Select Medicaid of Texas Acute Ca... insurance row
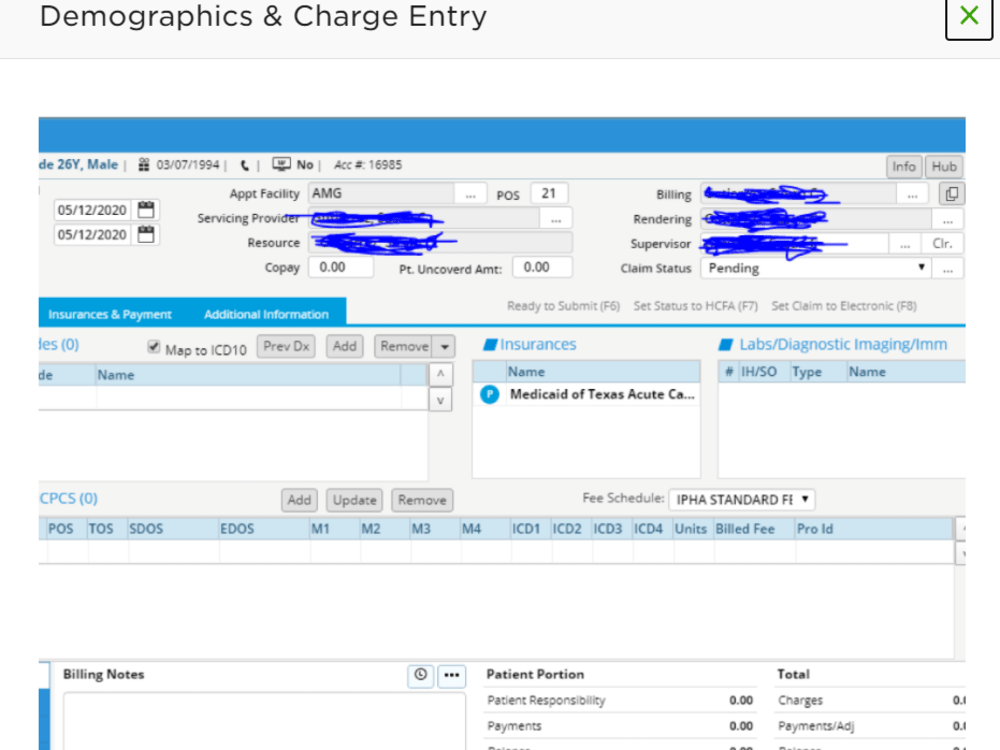The image size is (1000, 750). coord(586,395)
